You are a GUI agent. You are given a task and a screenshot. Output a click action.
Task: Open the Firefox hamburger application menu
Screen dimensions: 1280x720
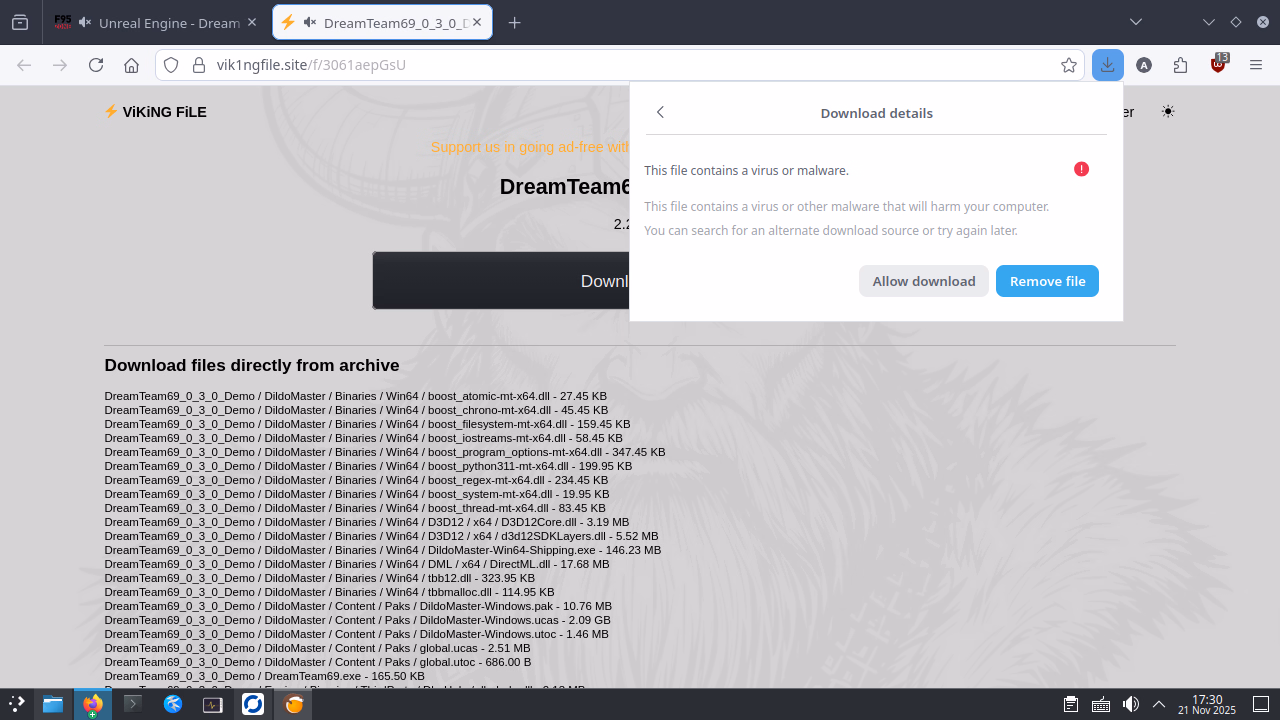click(x=1256, y=65)
